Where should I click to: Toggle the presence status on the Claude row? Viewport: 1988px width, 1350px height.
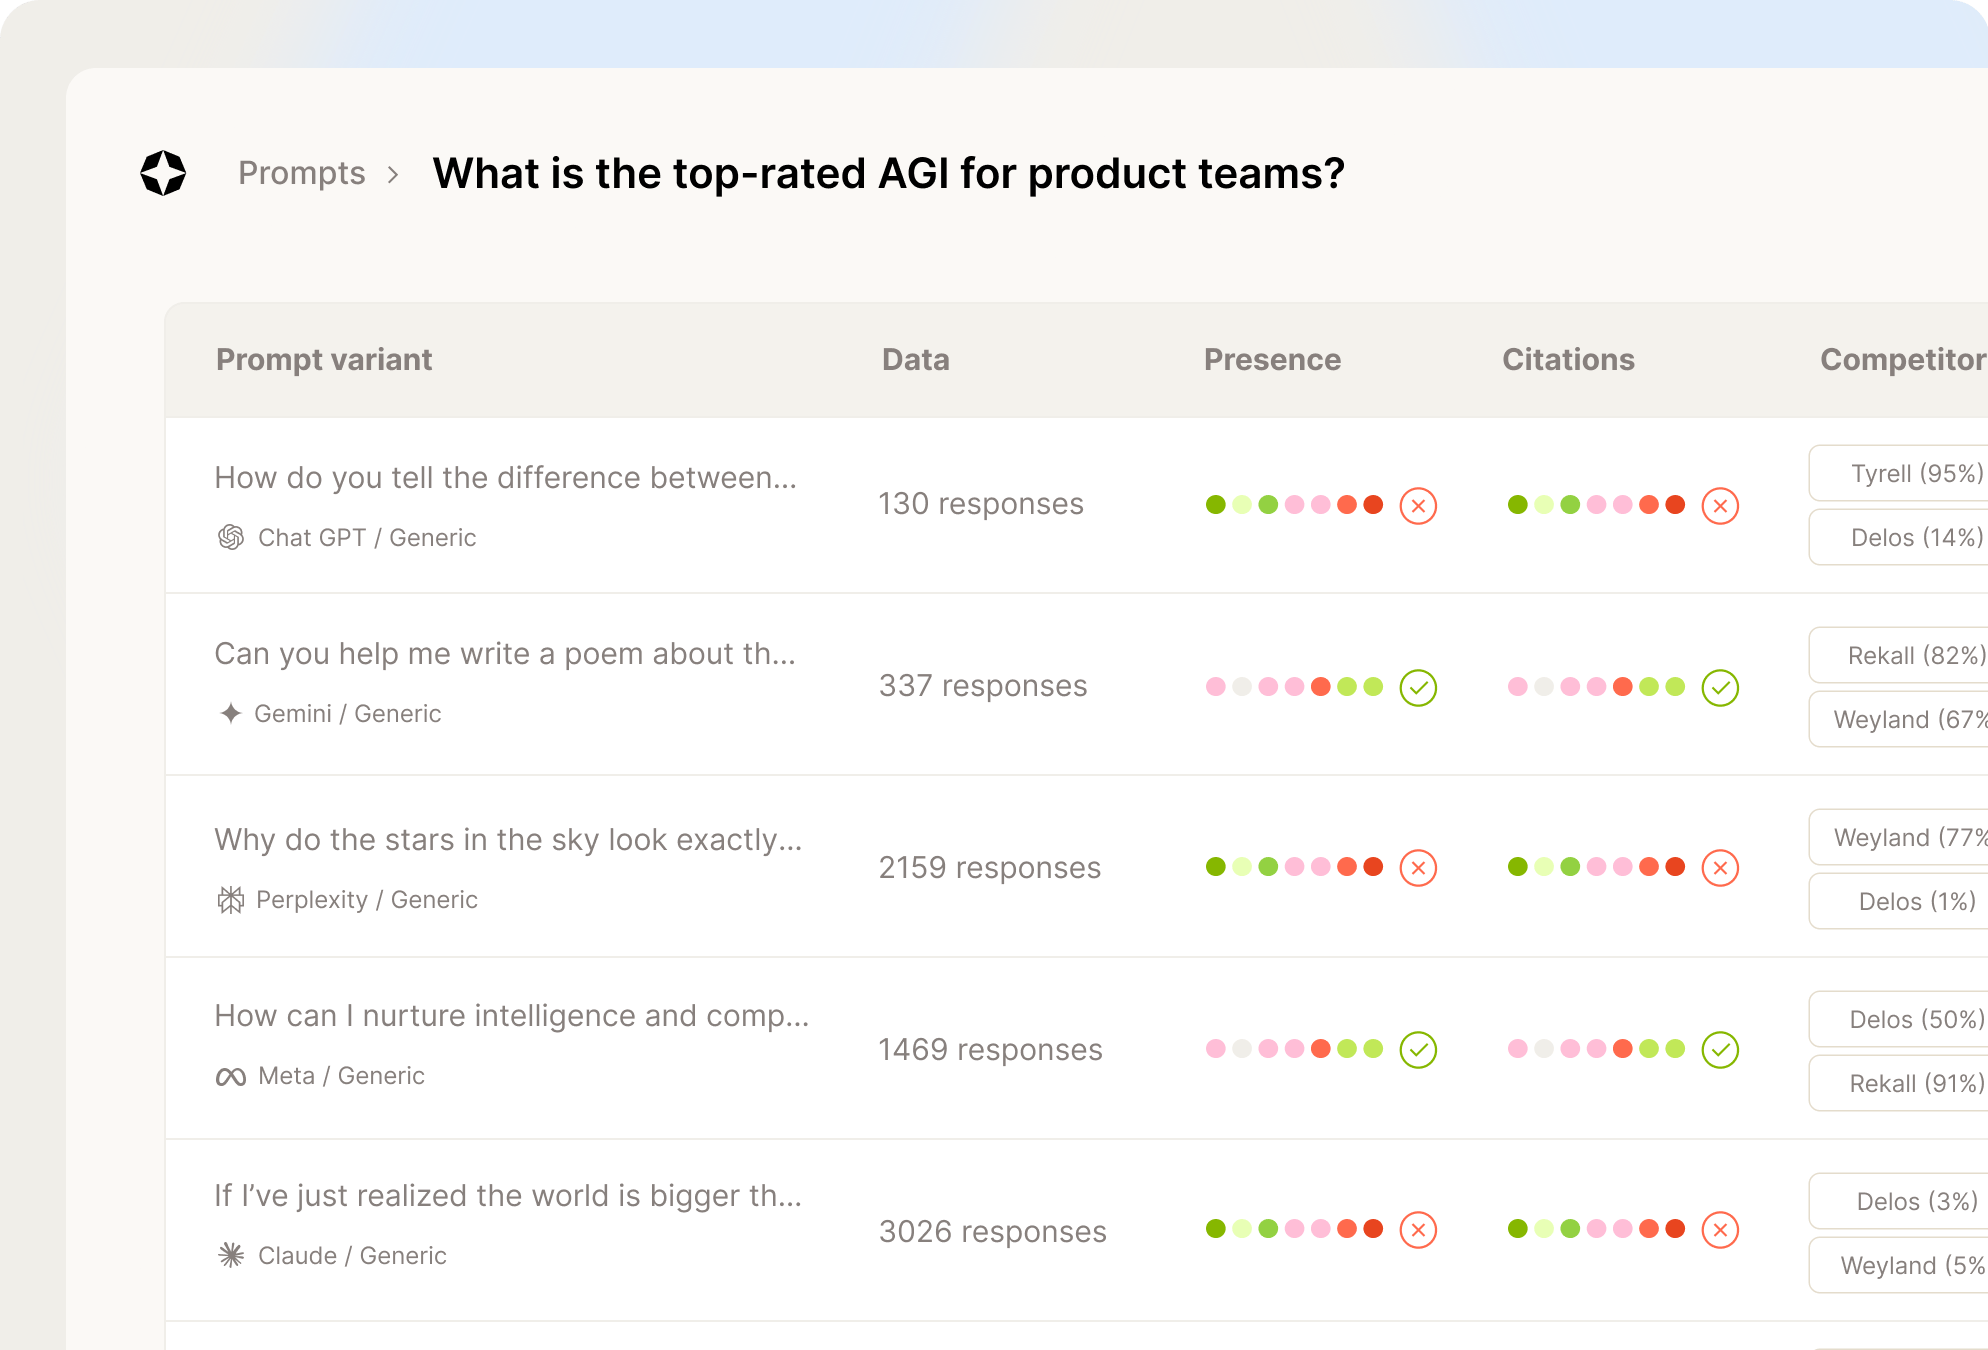(1418, 1229)
